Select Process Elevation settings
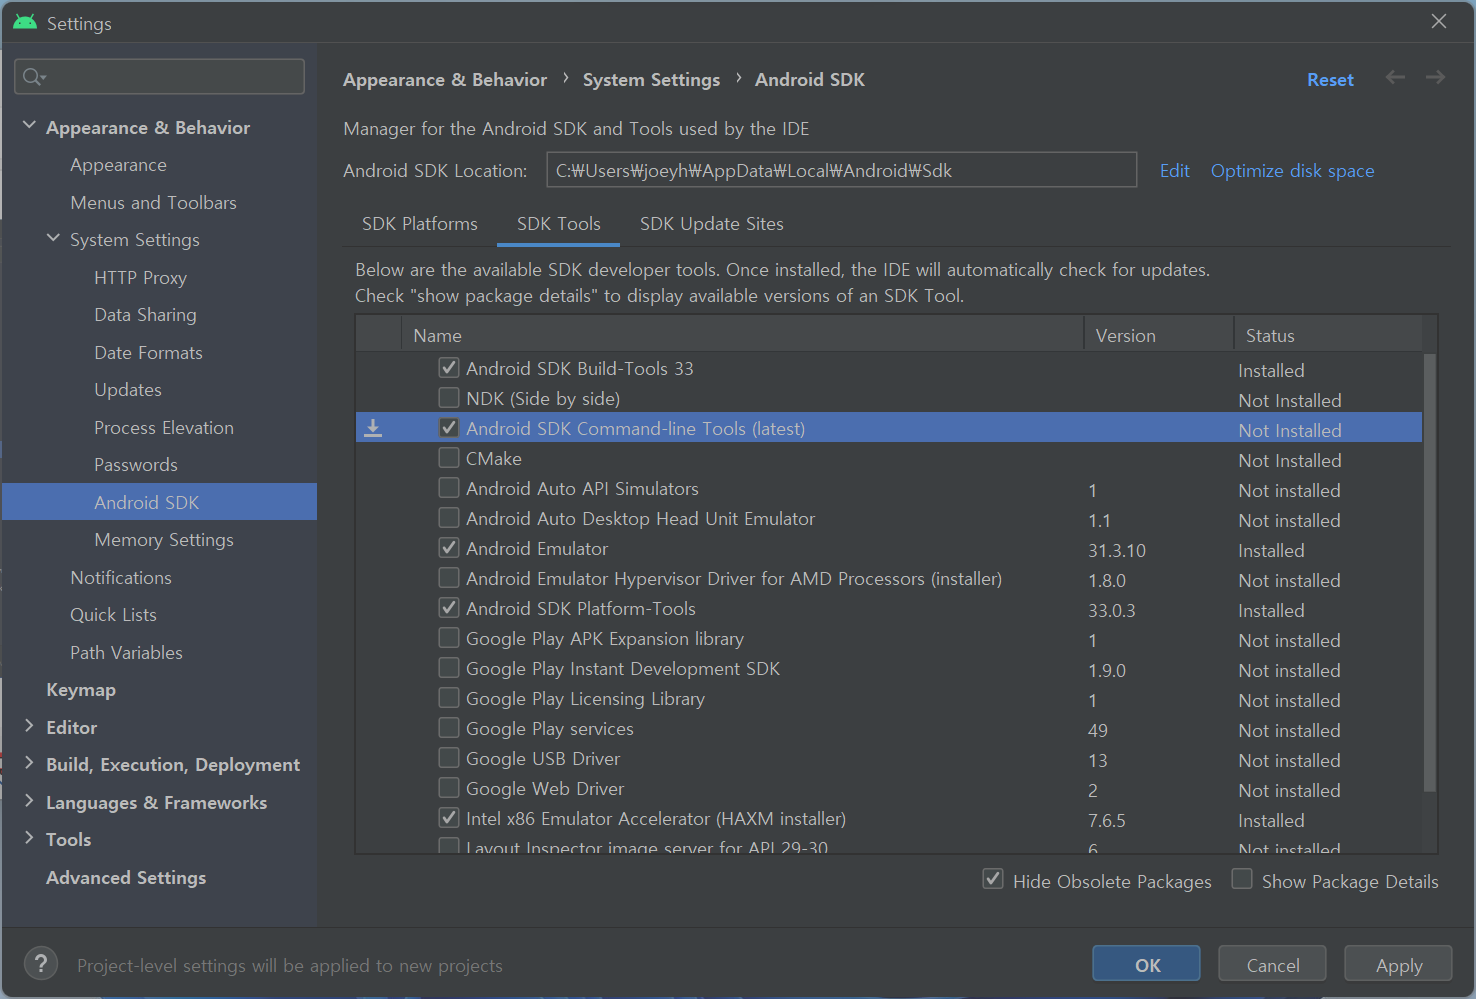This screenshot has width=1476, height=999. point(164,427)
